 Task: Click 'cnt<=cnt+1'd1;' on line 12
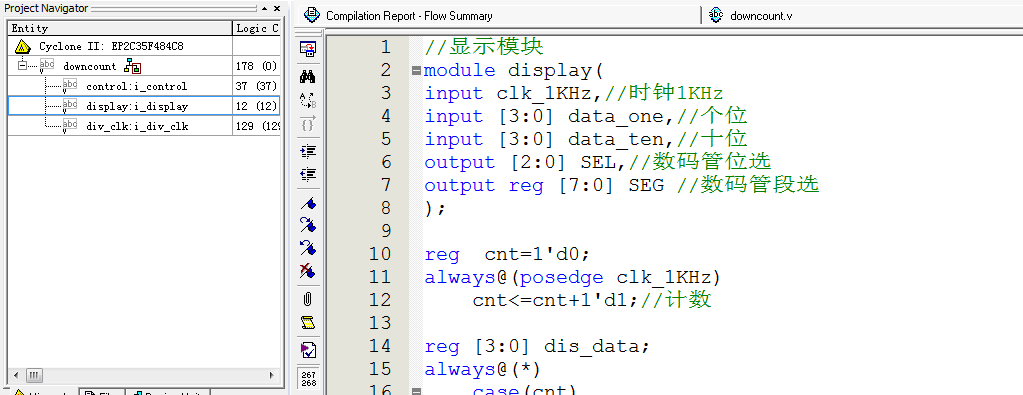[556, 300]
